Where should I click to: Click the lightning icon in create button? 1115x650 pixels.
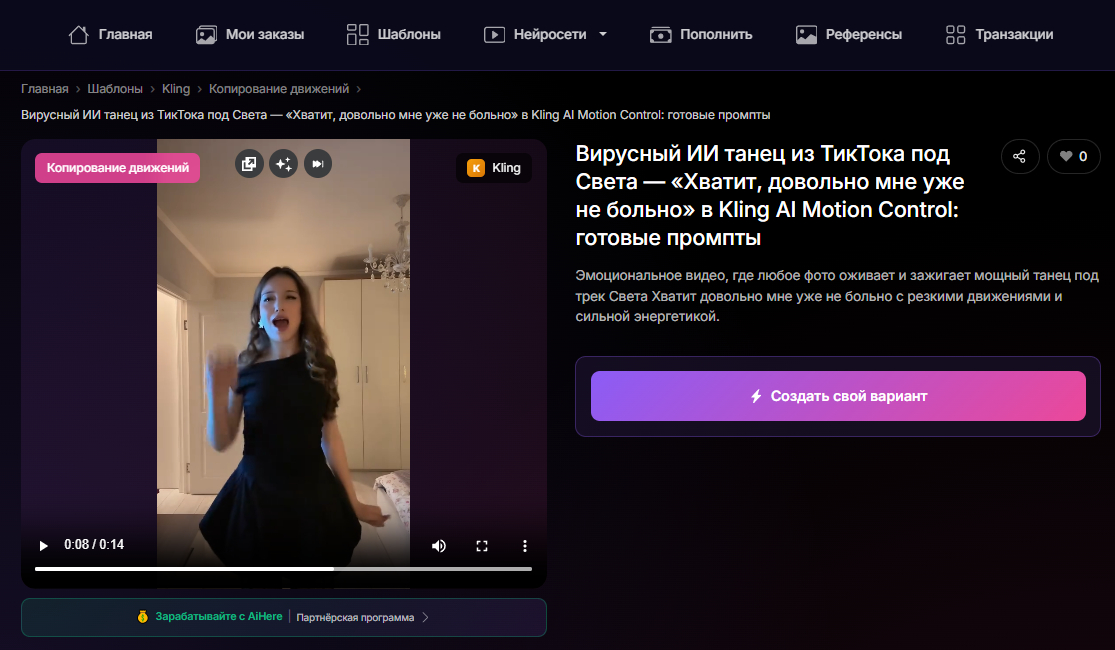point(756,396)
